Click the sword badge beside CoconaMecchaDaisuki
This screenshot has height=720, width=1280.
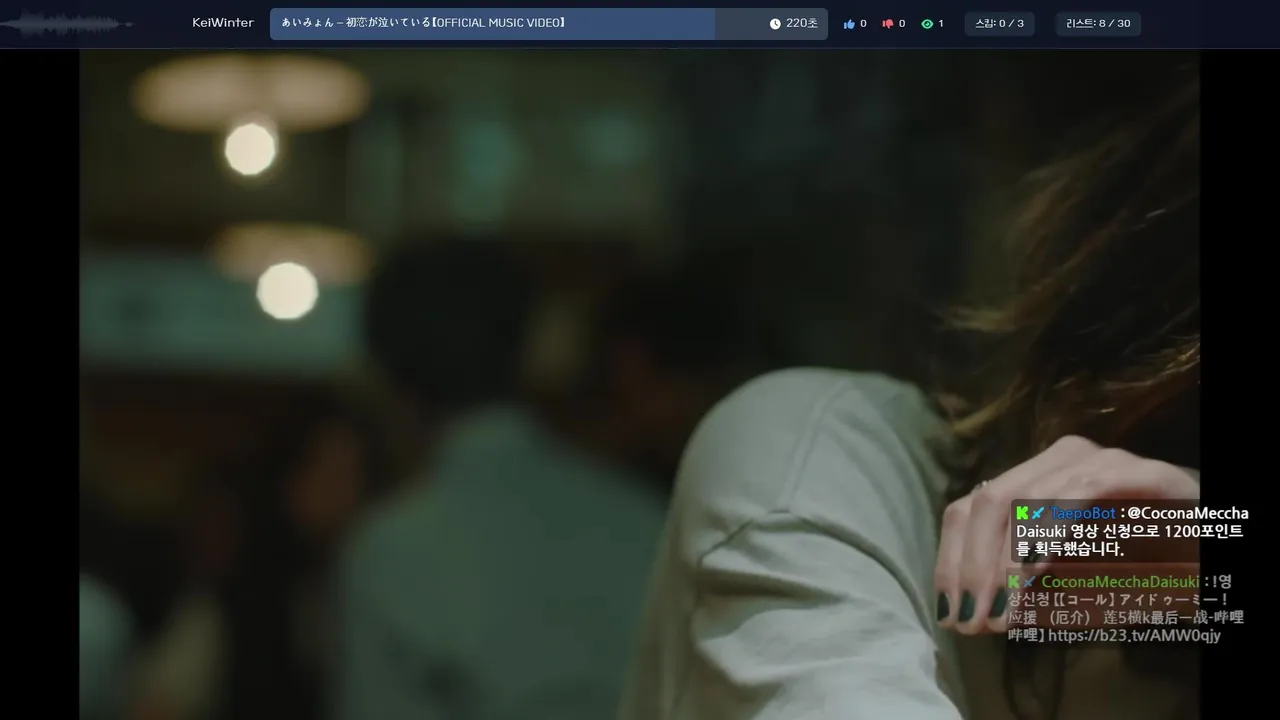[1030, 582]
